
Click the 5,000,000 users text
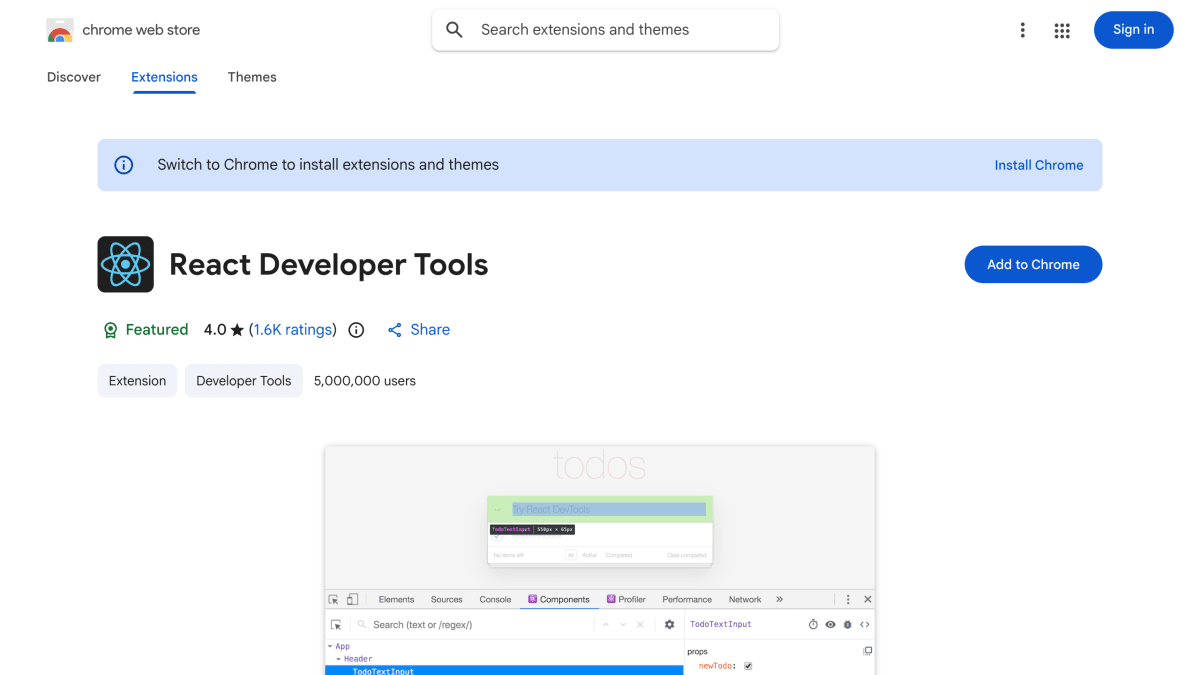pos(365,381)
